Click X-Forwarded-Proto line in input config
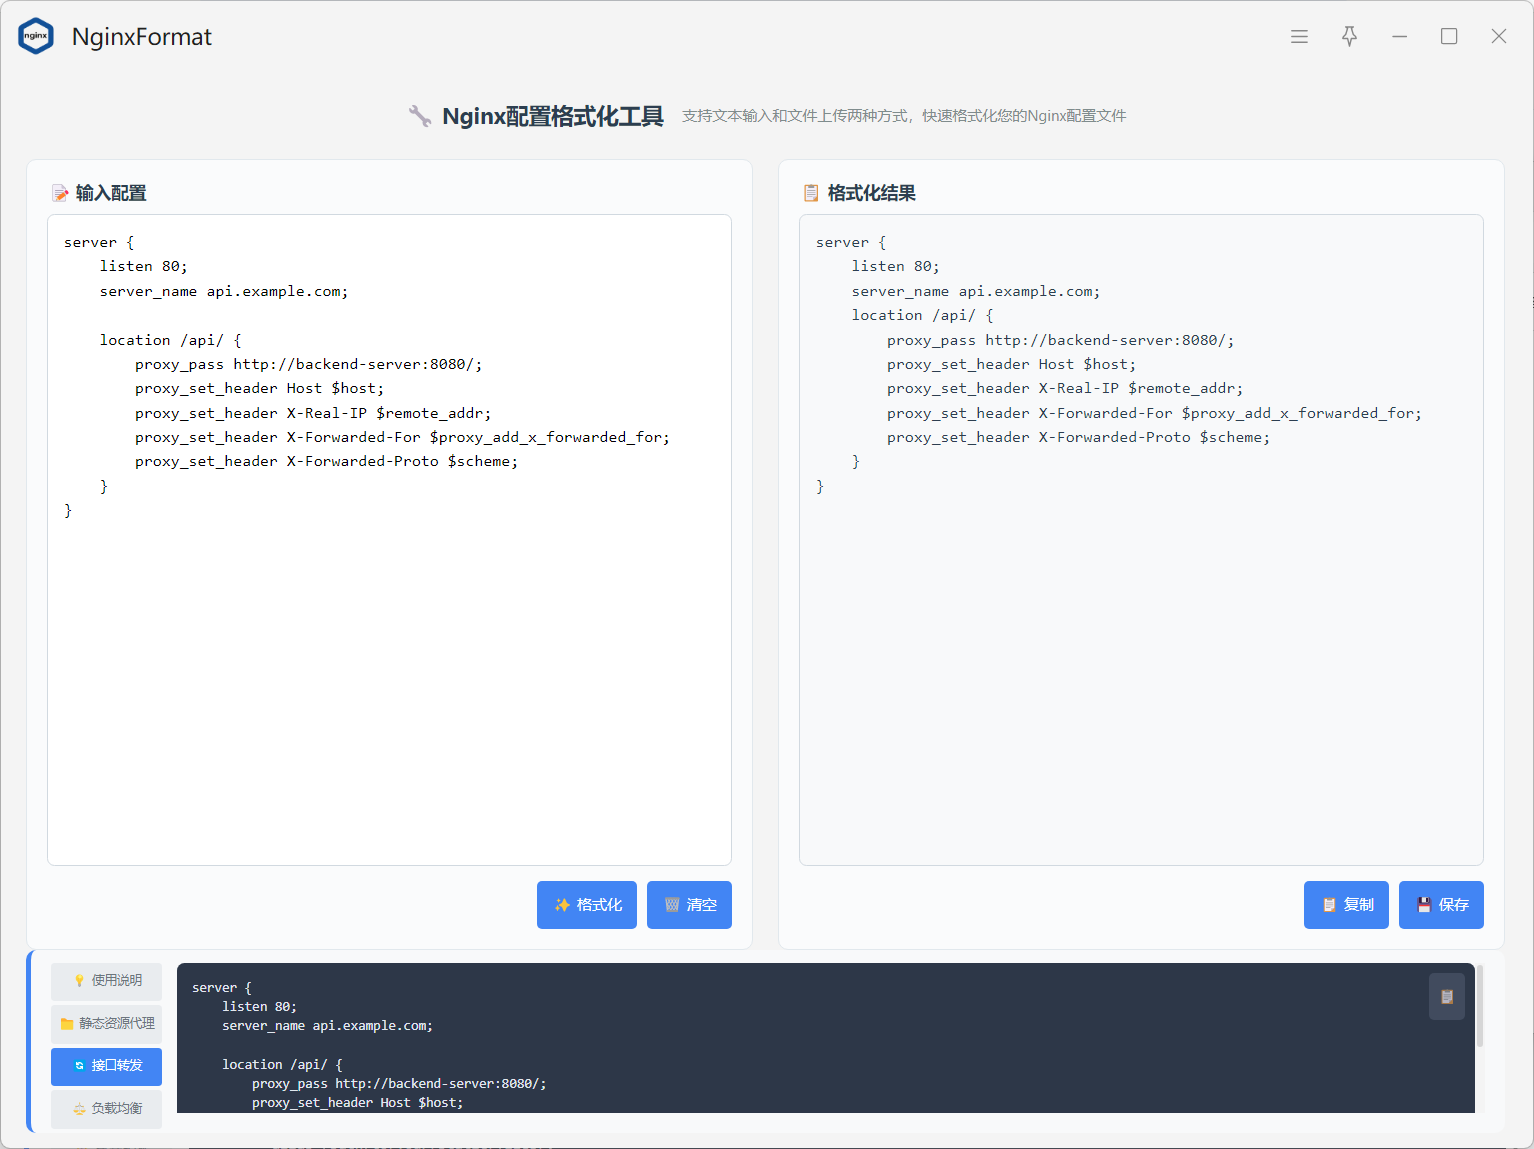 [327, 462]
